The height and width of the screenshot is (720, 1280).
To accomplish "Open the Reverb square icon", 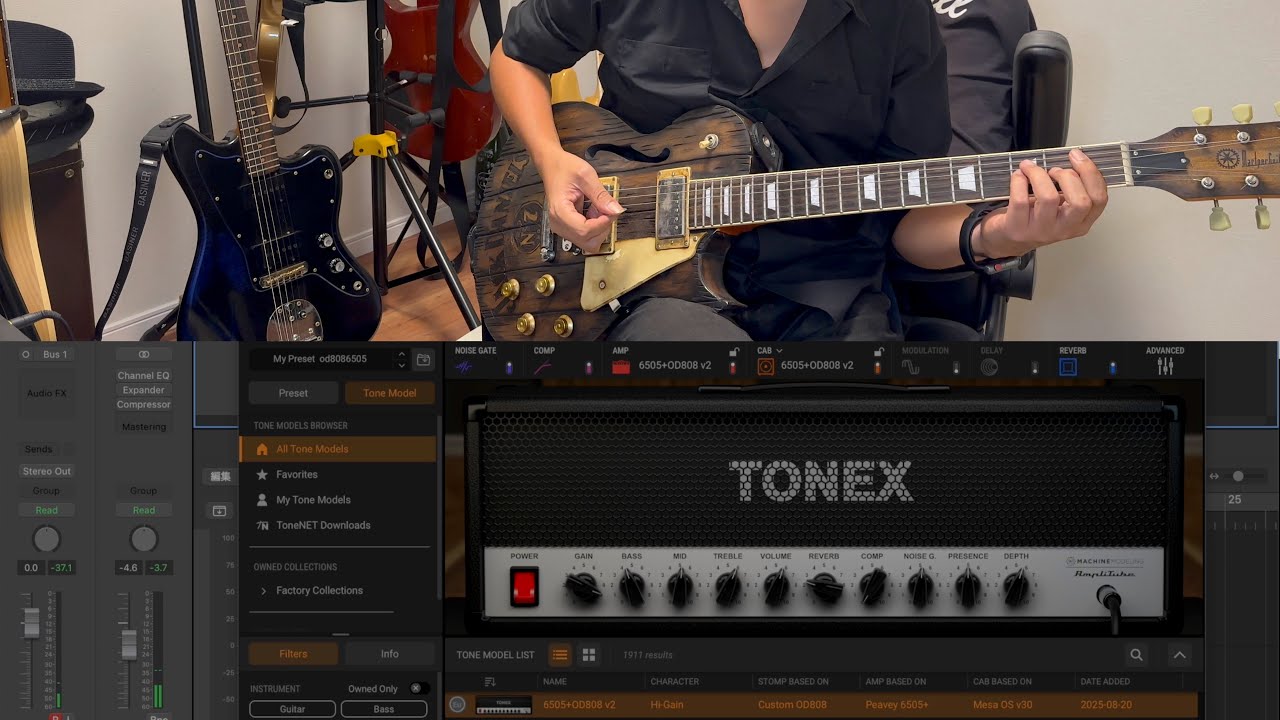I will [1068, 367].
